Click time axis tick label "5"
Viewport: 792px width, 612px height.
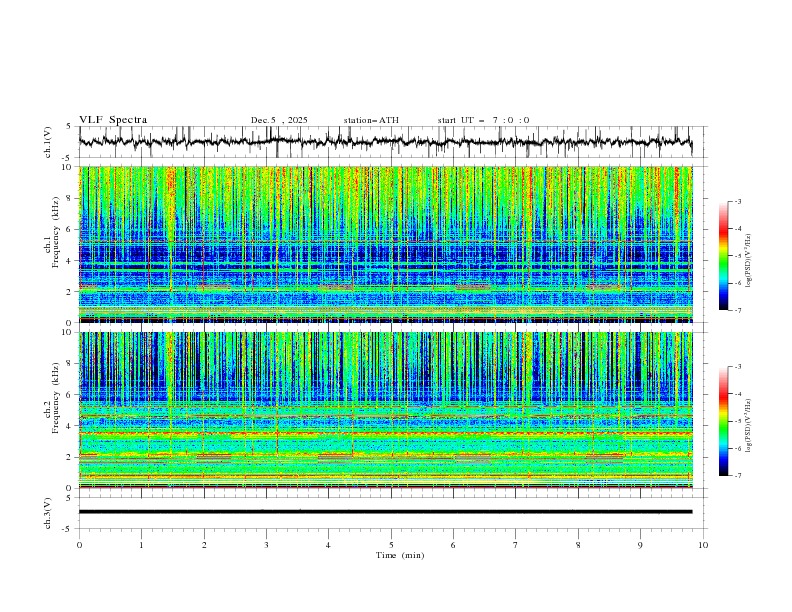(x=391, y=545)
